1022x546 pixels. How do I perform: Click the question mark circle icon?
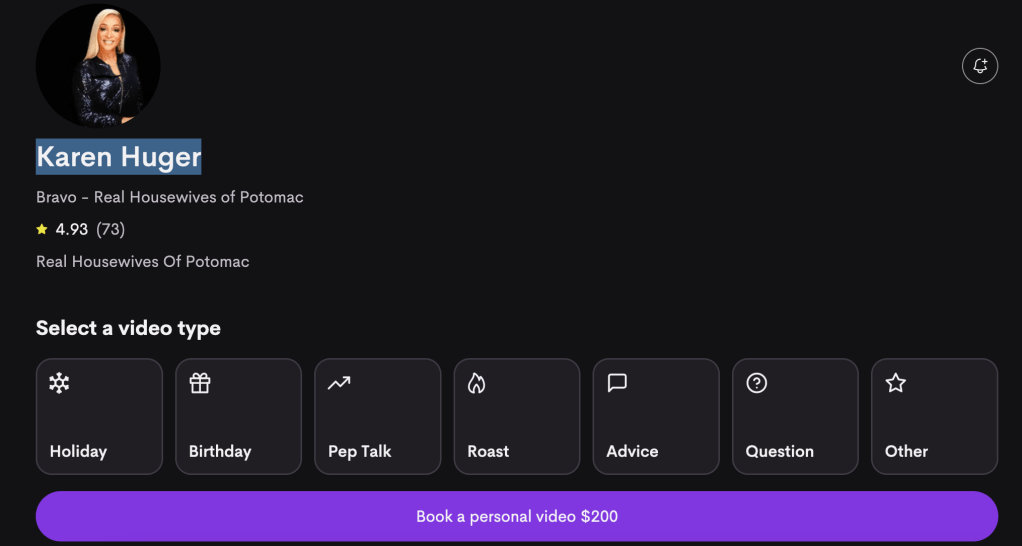pyautogui.click(x=757, y=383)
